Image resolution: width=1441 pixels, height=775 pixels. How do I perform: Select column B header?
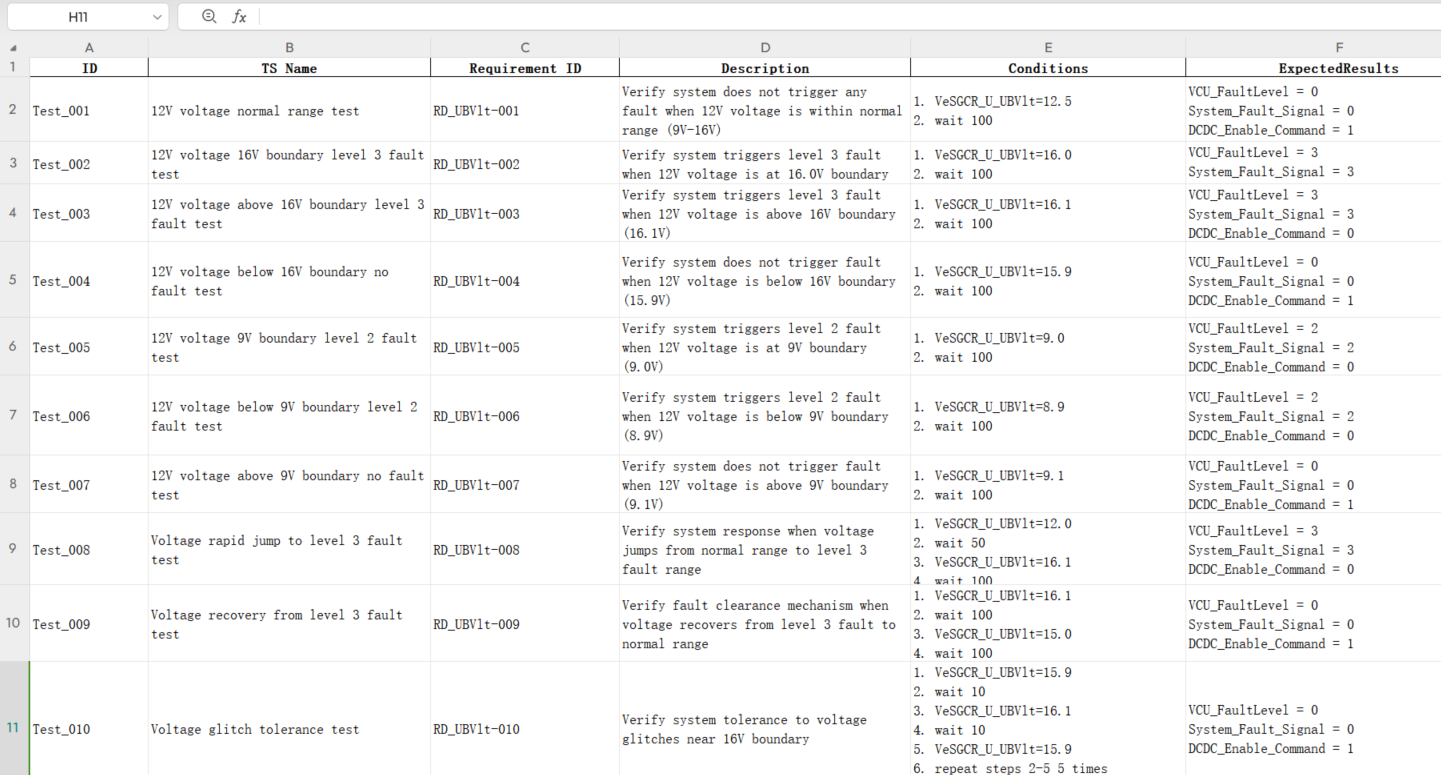289,48
